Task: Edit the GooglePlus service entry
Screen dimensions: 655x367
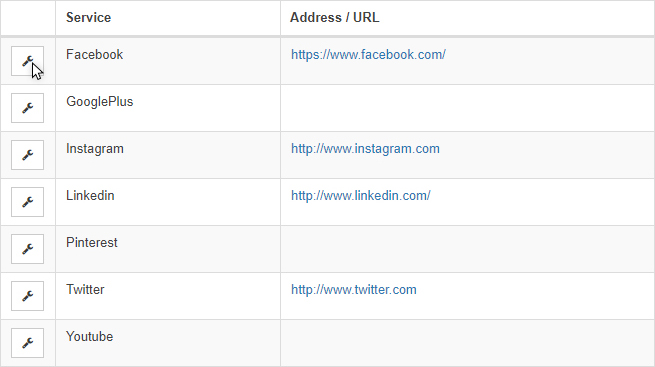Action: coord(27,108)
